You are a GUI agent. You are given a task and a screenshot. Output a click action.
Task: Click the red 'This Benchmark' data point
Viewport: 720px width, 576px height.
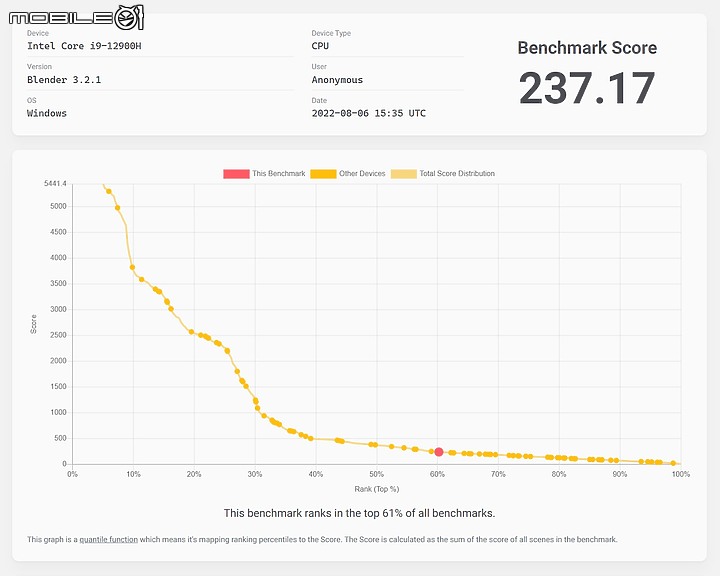pos(439,452)
